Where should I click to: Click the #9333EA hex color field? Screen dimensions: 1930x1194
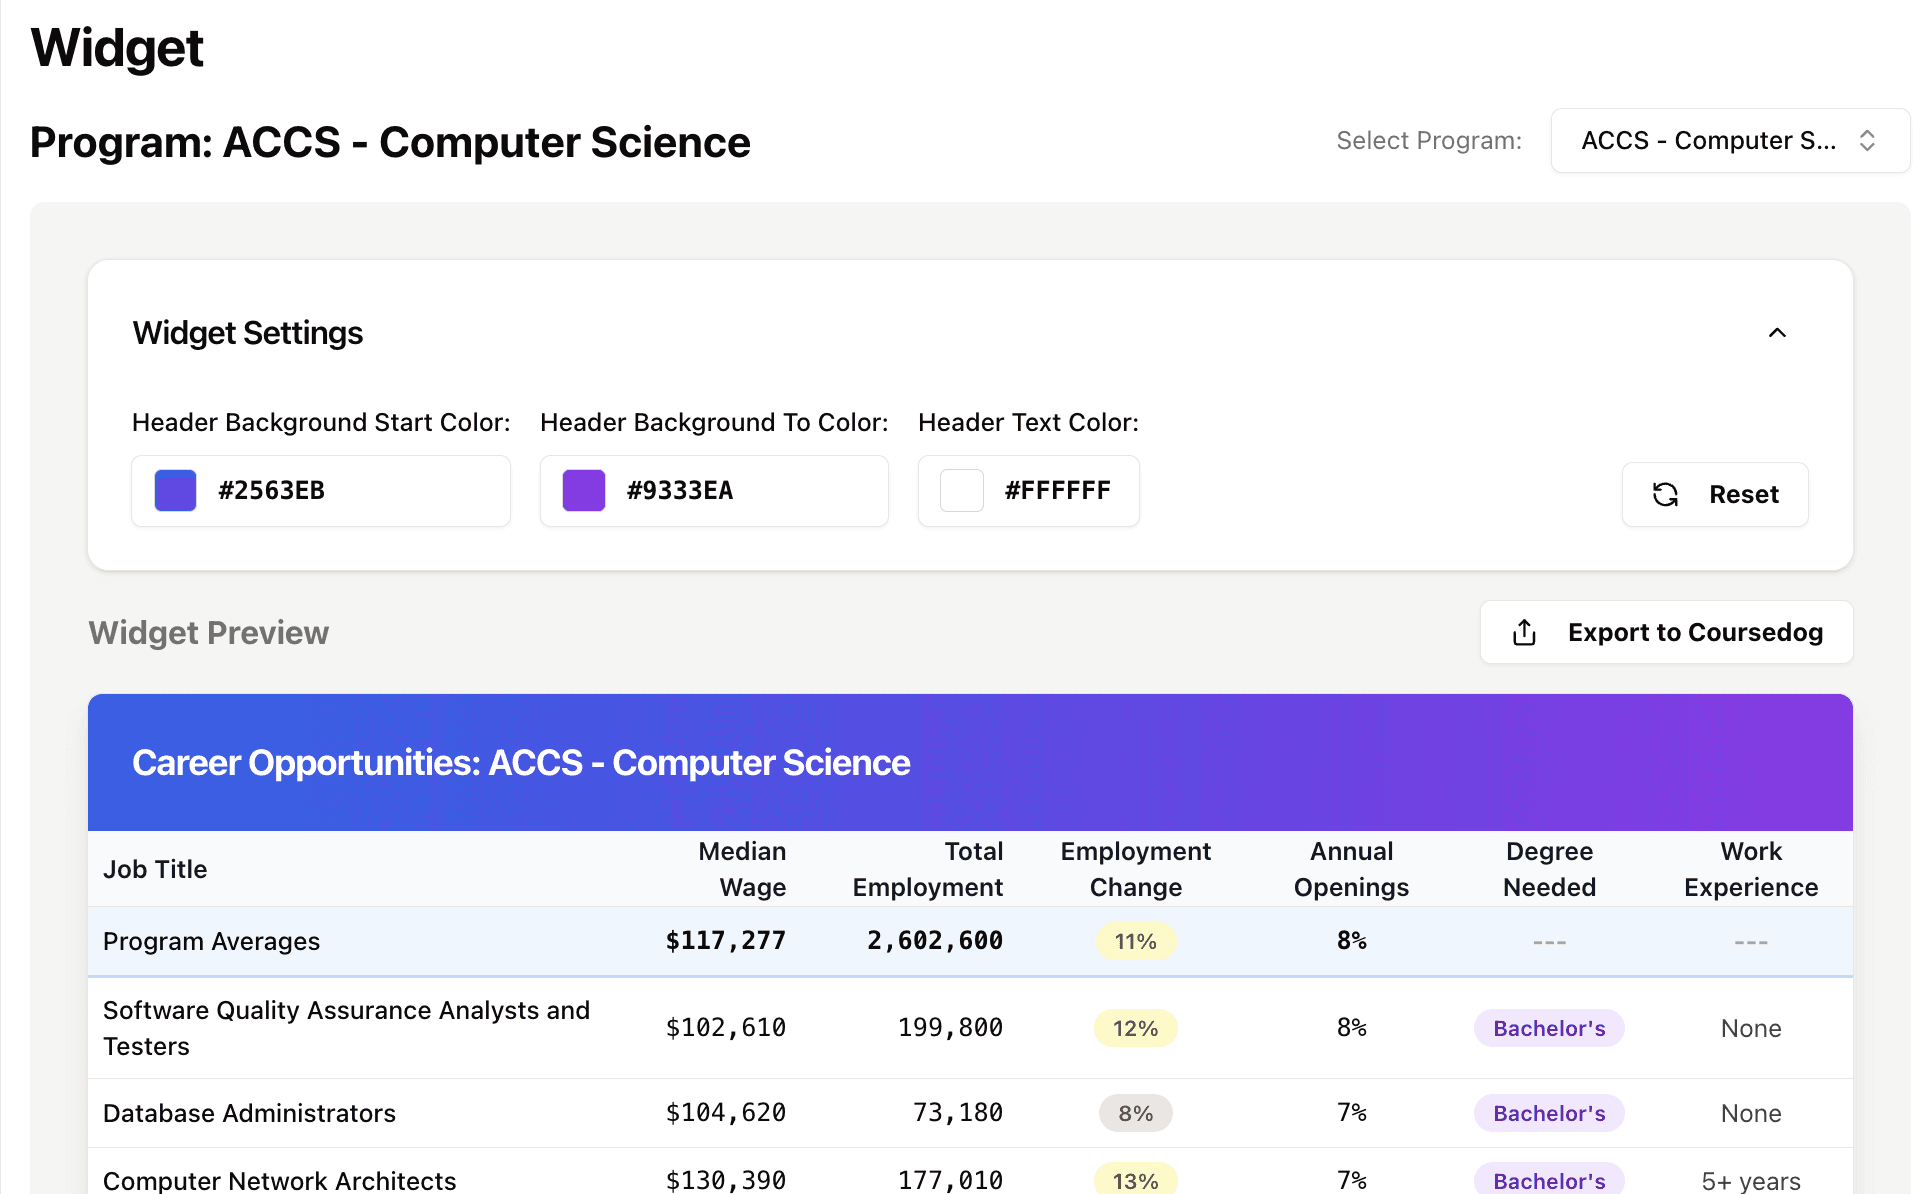click(x=680, y=491)
